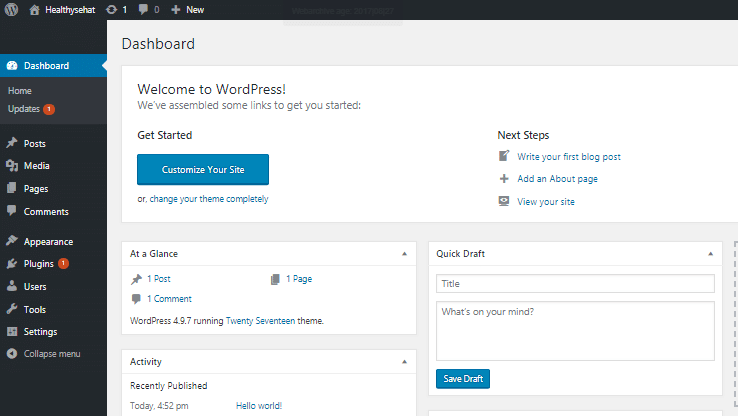This screenshot has width=738, height=416.
Task: Click the pencil icon beside Write your first blog post
Action: [x=504, y=156]
